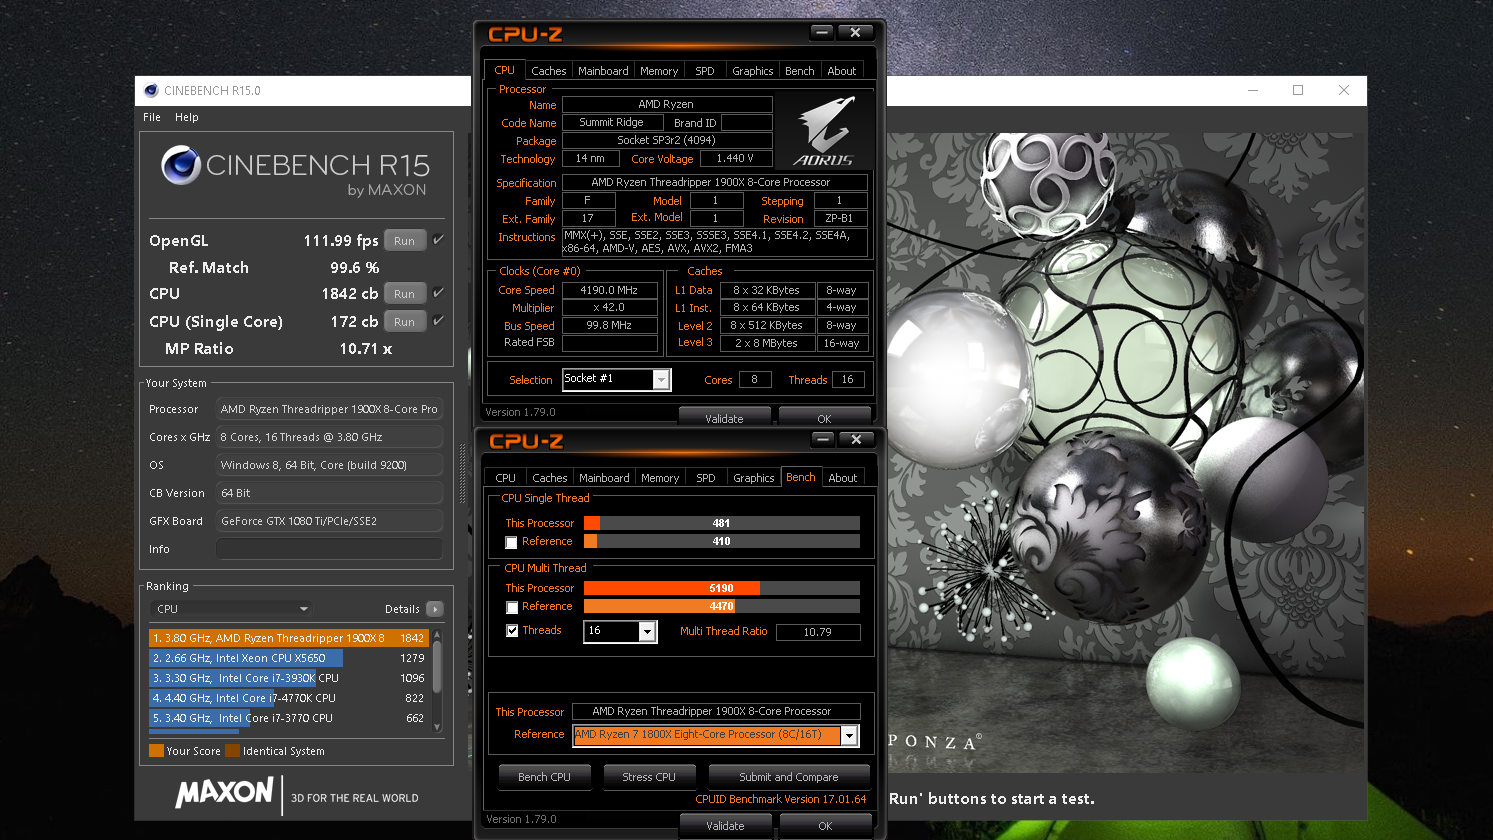1493x840 pixels.
Task: Enable Reference checkbox under CPU Multi Thread
Action: [512, 607]
